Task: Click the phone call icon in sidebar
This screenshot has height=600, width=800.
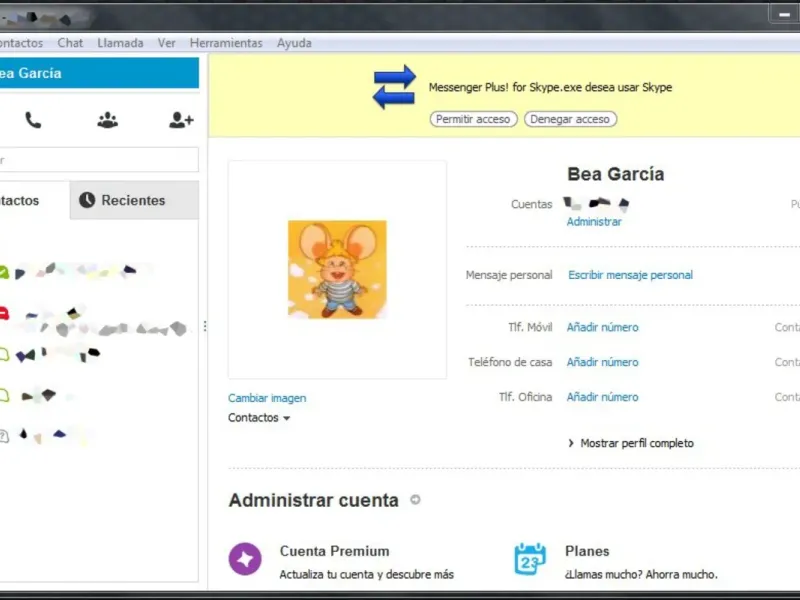Action: click(33, 120)
